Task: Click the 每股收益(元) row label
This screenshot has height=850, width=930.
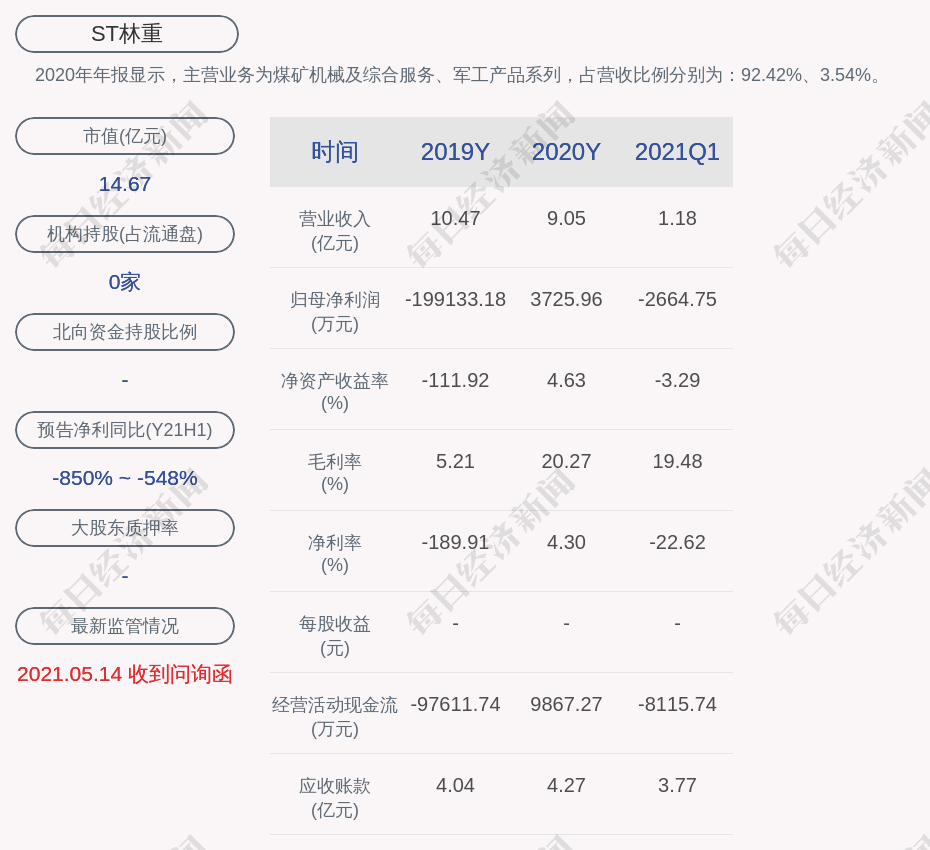Action: (335, 636)
